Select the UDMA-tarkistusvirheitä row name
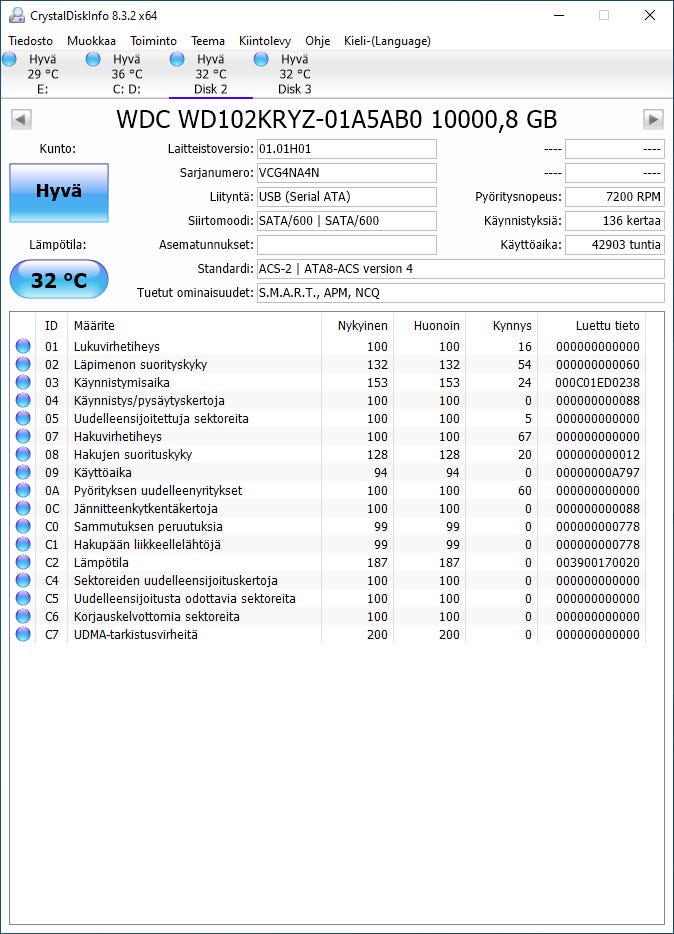This screenshot has width=674, height=934. [136, 634]
